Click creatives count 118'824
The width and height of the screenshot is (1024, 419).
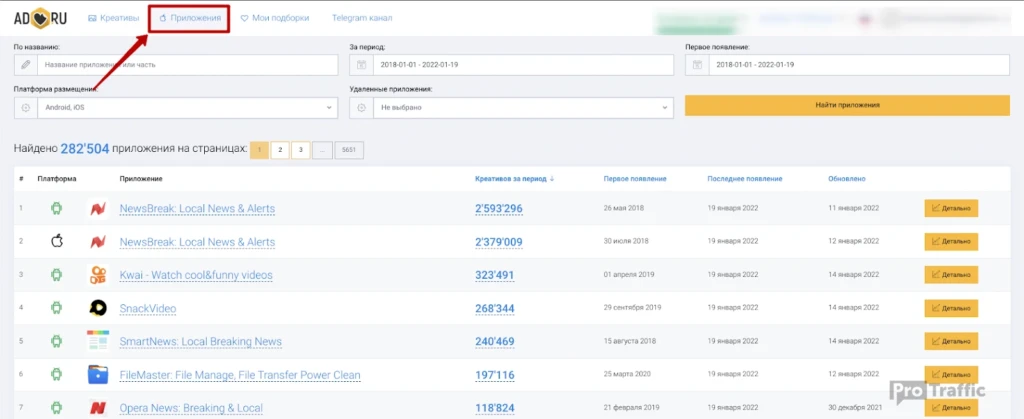(x=494, y=409)
